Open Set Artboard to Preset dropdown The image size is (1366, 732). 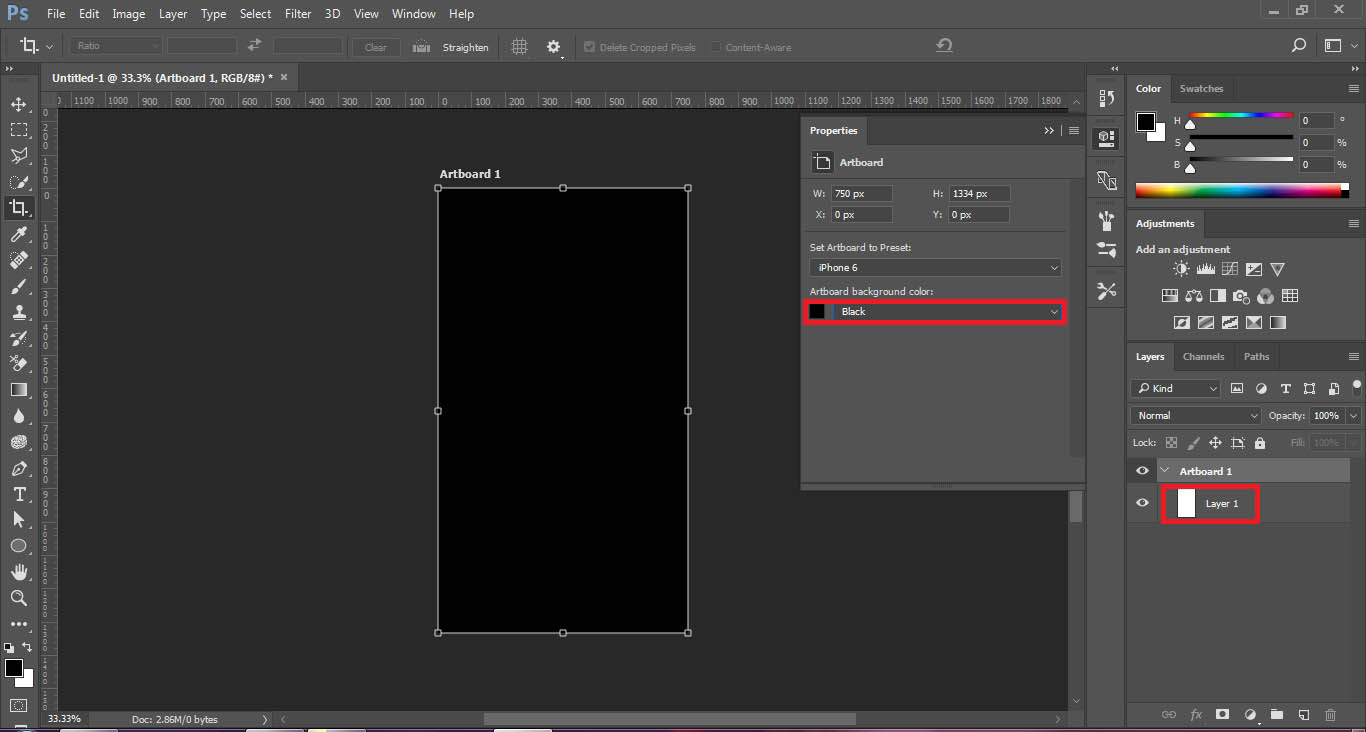(935, 267)
